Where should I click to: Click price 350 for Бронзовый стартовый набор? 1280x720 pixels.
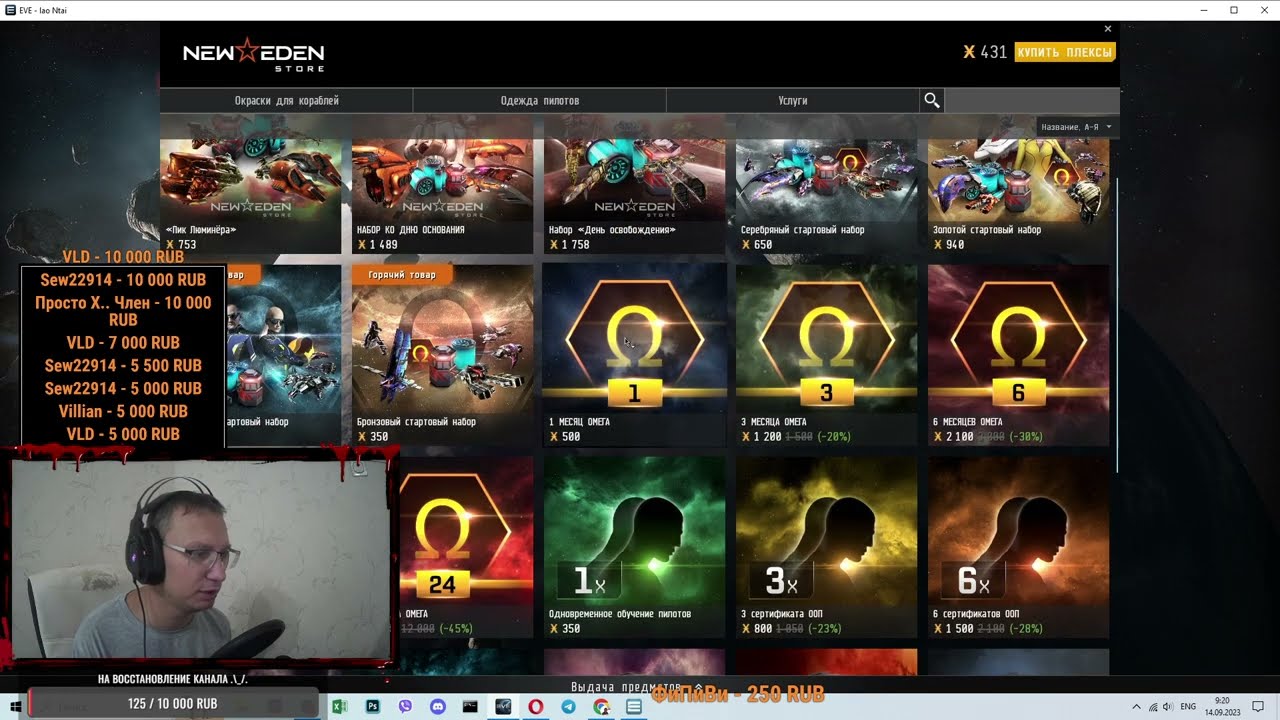[372, 437]
